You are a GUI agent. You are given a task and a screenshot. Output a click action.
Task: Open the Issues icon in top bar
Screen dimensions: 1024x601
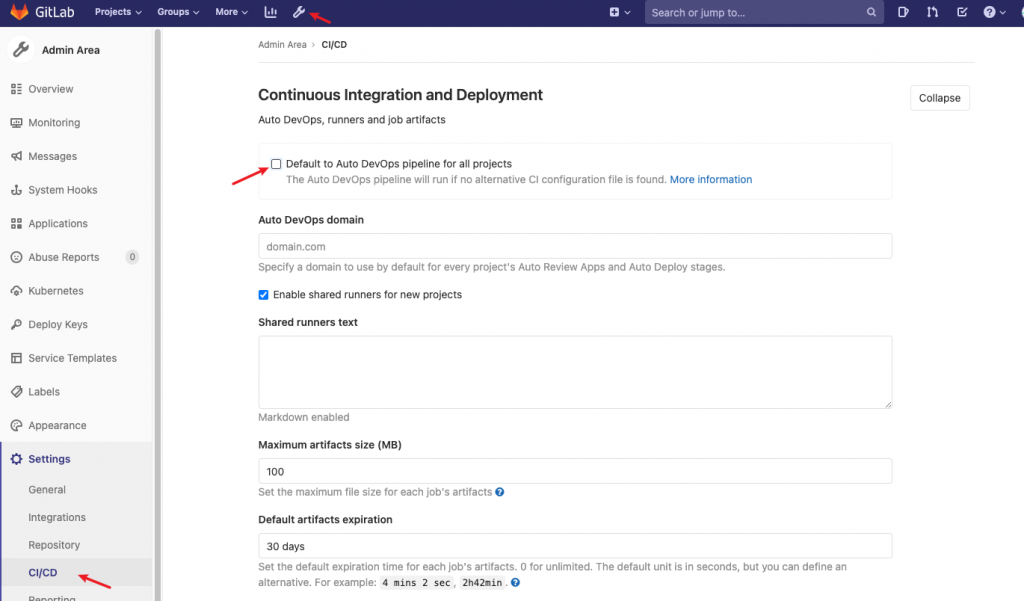pos(903,12)
